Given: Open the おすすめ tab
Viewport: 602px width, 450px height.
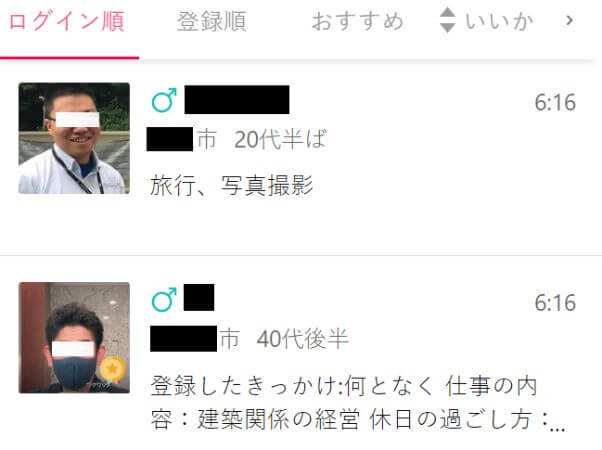Looking at the screenshot, I should [x=358, y=21].
